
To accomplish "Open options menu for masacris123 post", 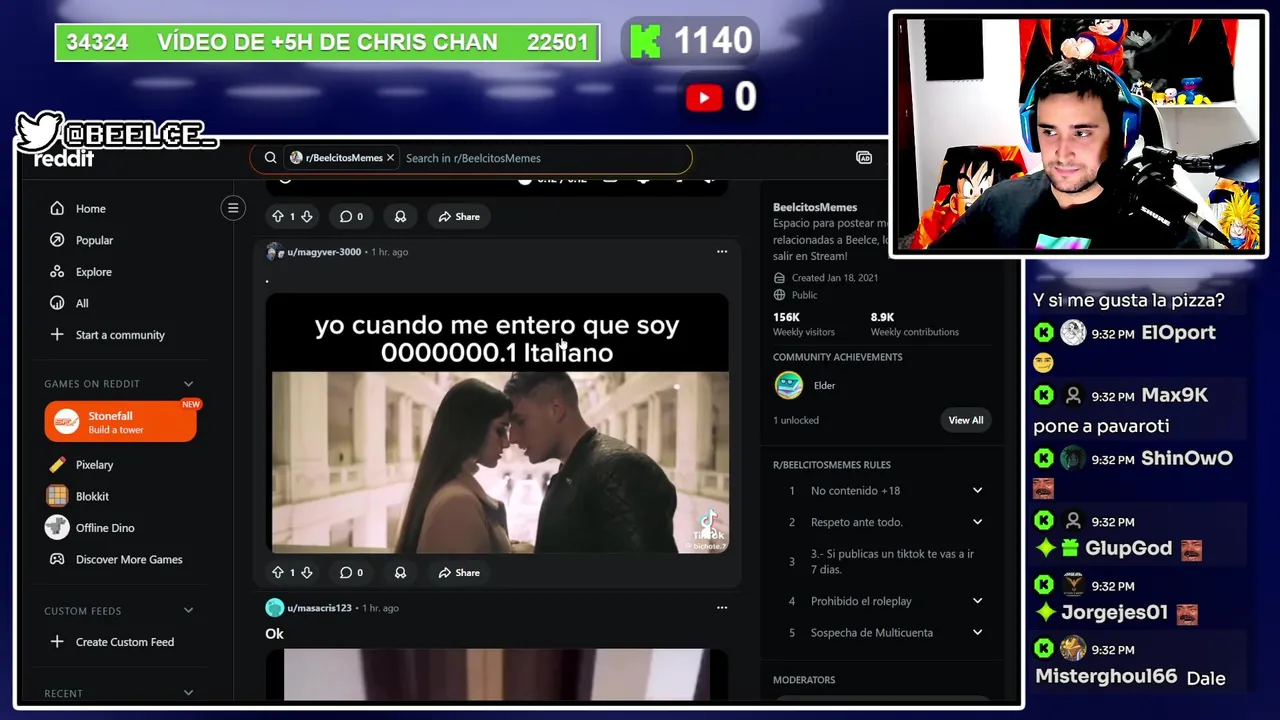I will (722, 608).
